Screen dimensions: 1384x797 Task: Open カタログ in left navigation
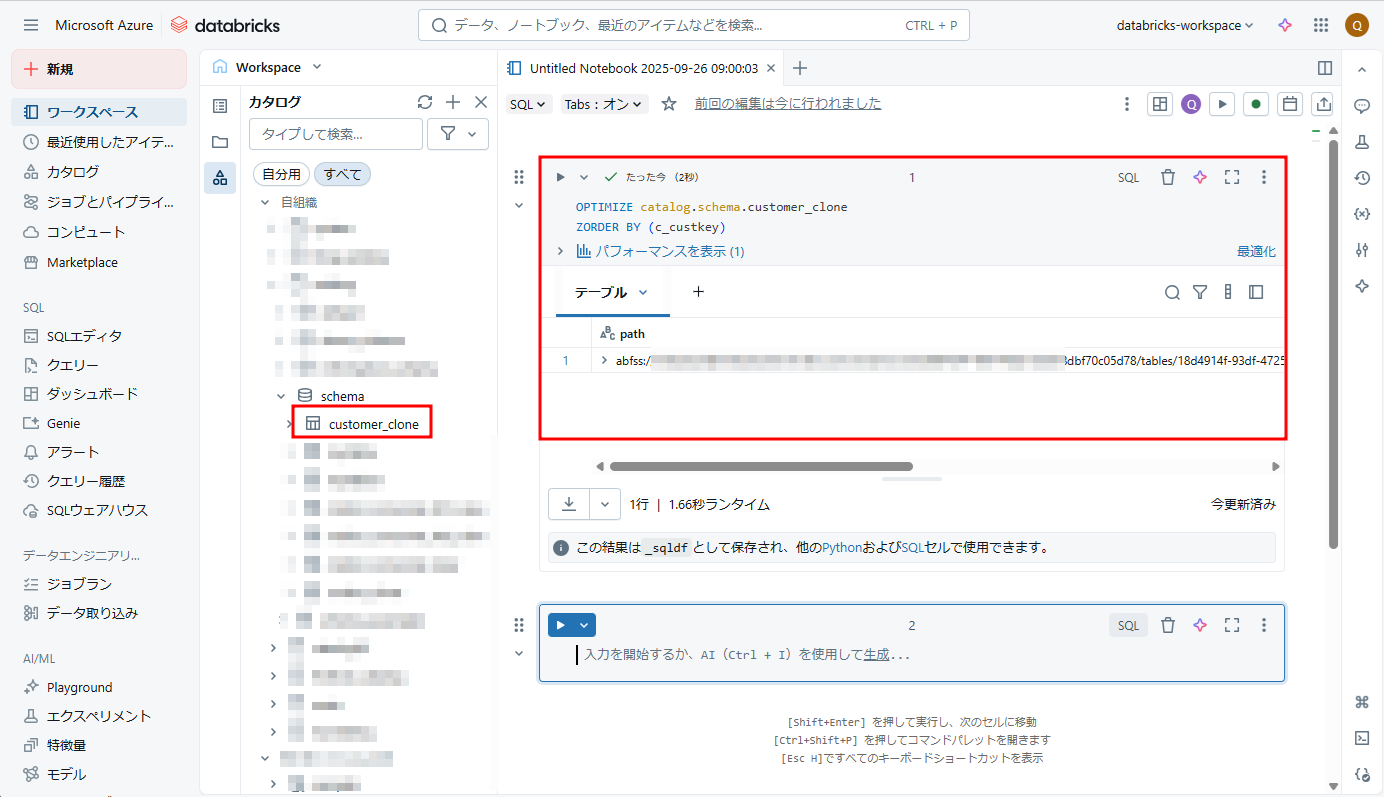coord(73,172)
